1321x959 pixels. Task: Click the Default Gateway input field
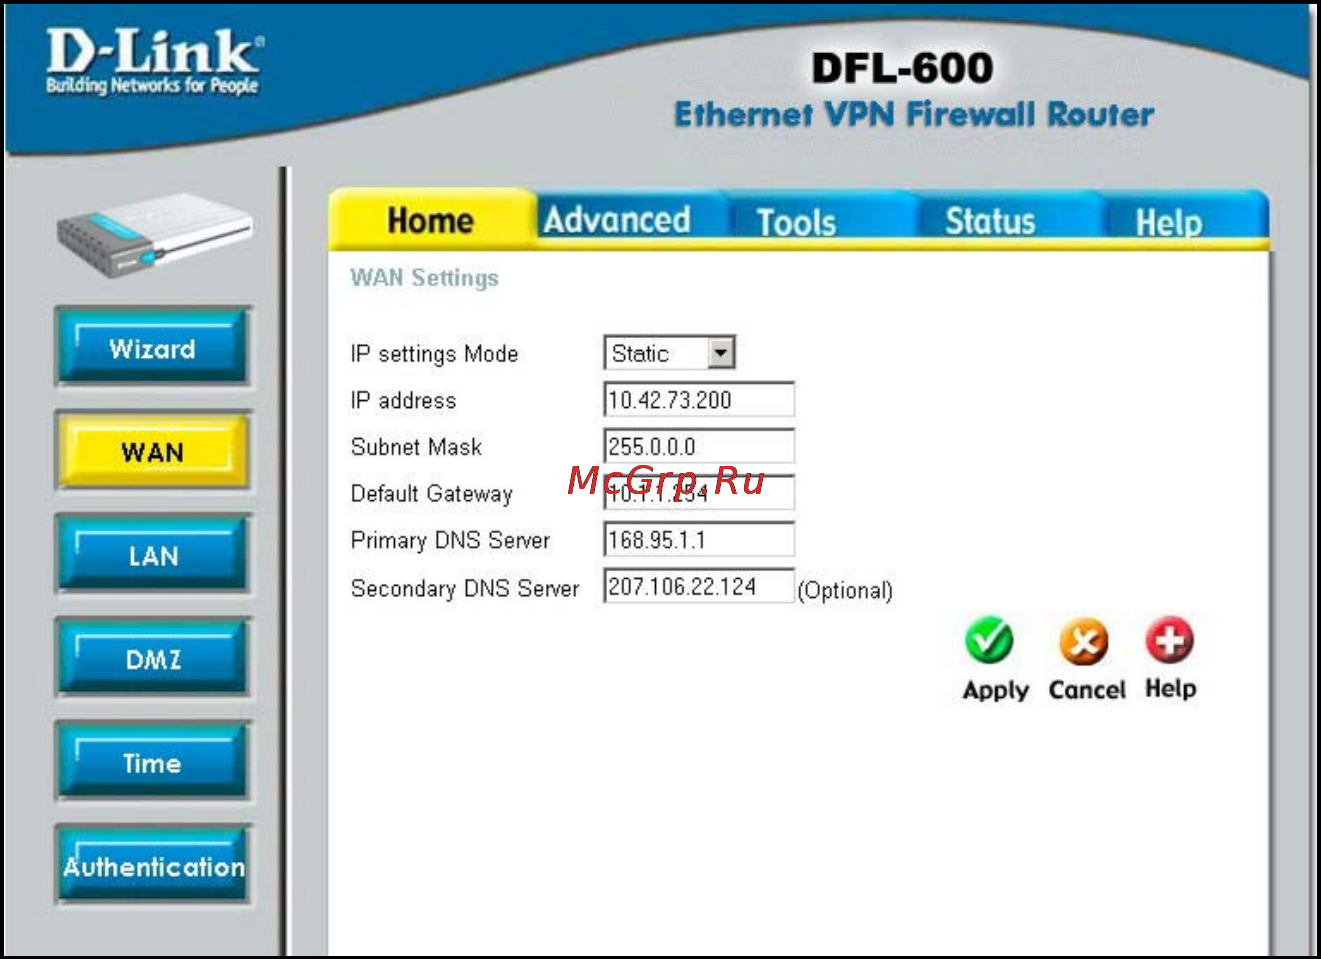(699, 492)
